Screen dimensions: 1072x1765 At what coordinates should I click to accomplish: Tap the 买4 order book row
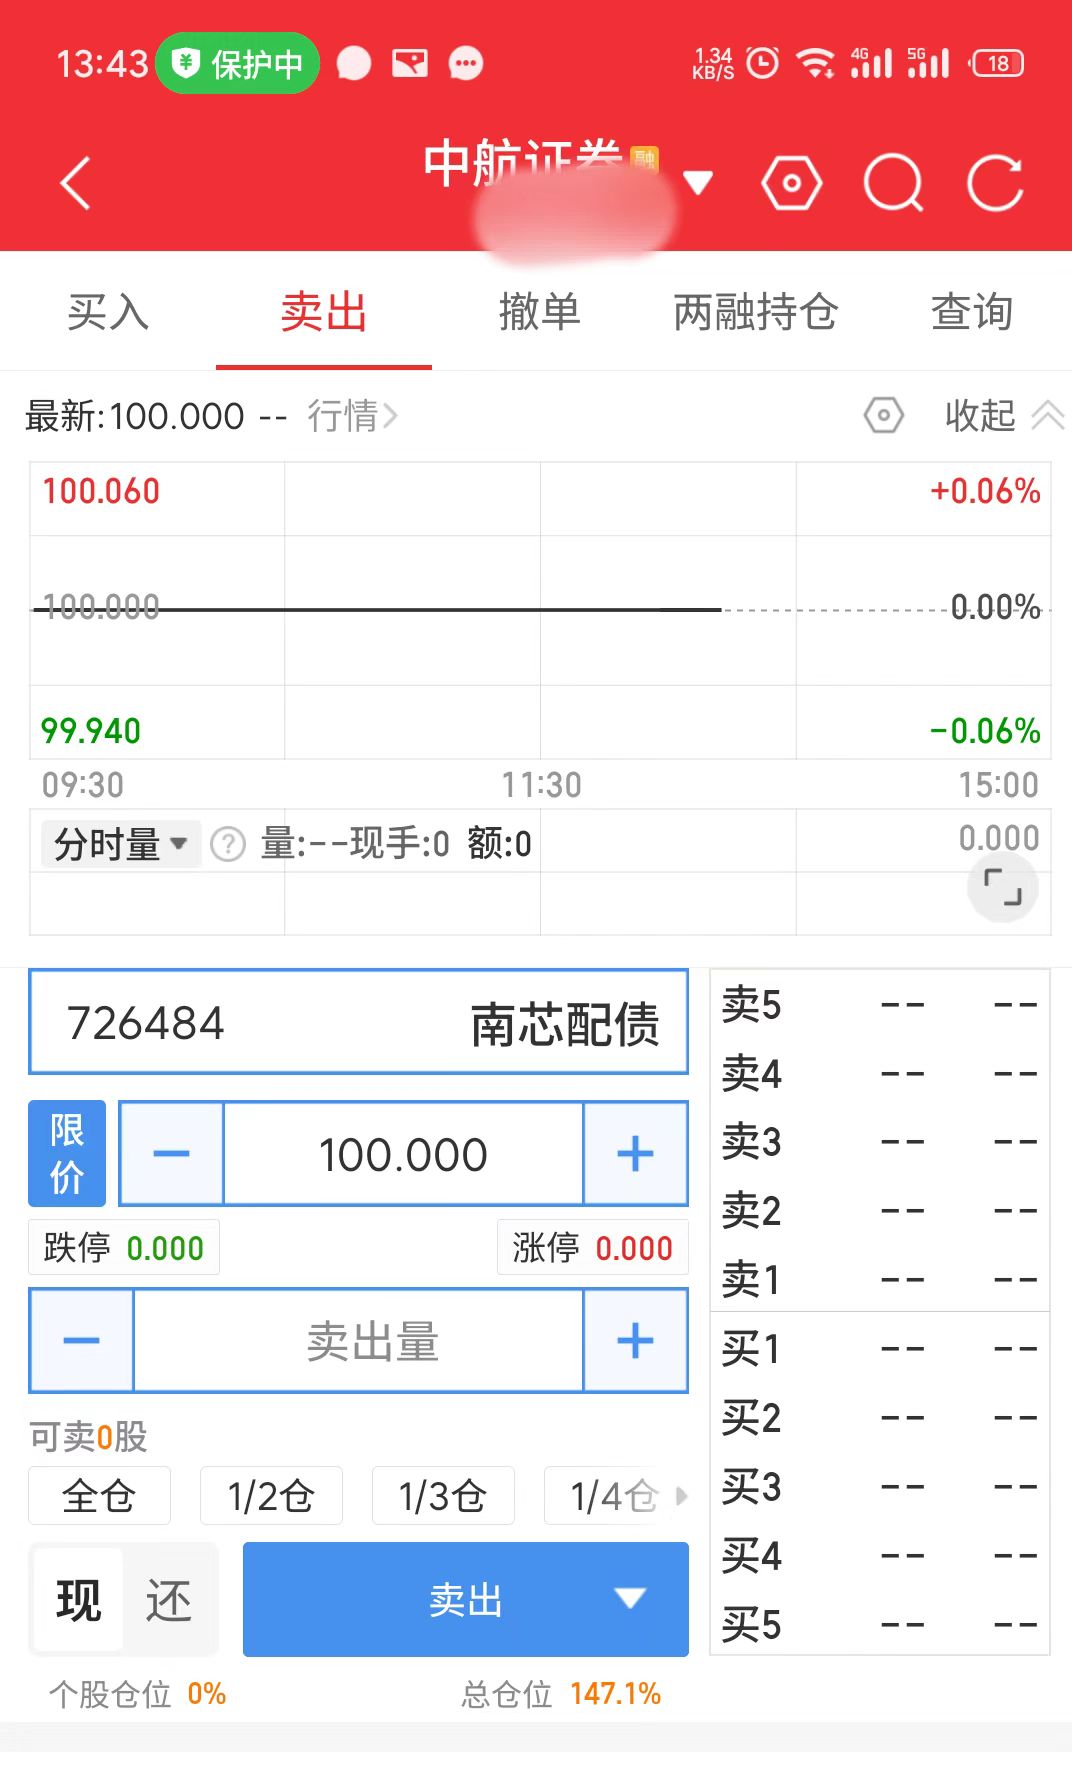(x=880, y=1555)
